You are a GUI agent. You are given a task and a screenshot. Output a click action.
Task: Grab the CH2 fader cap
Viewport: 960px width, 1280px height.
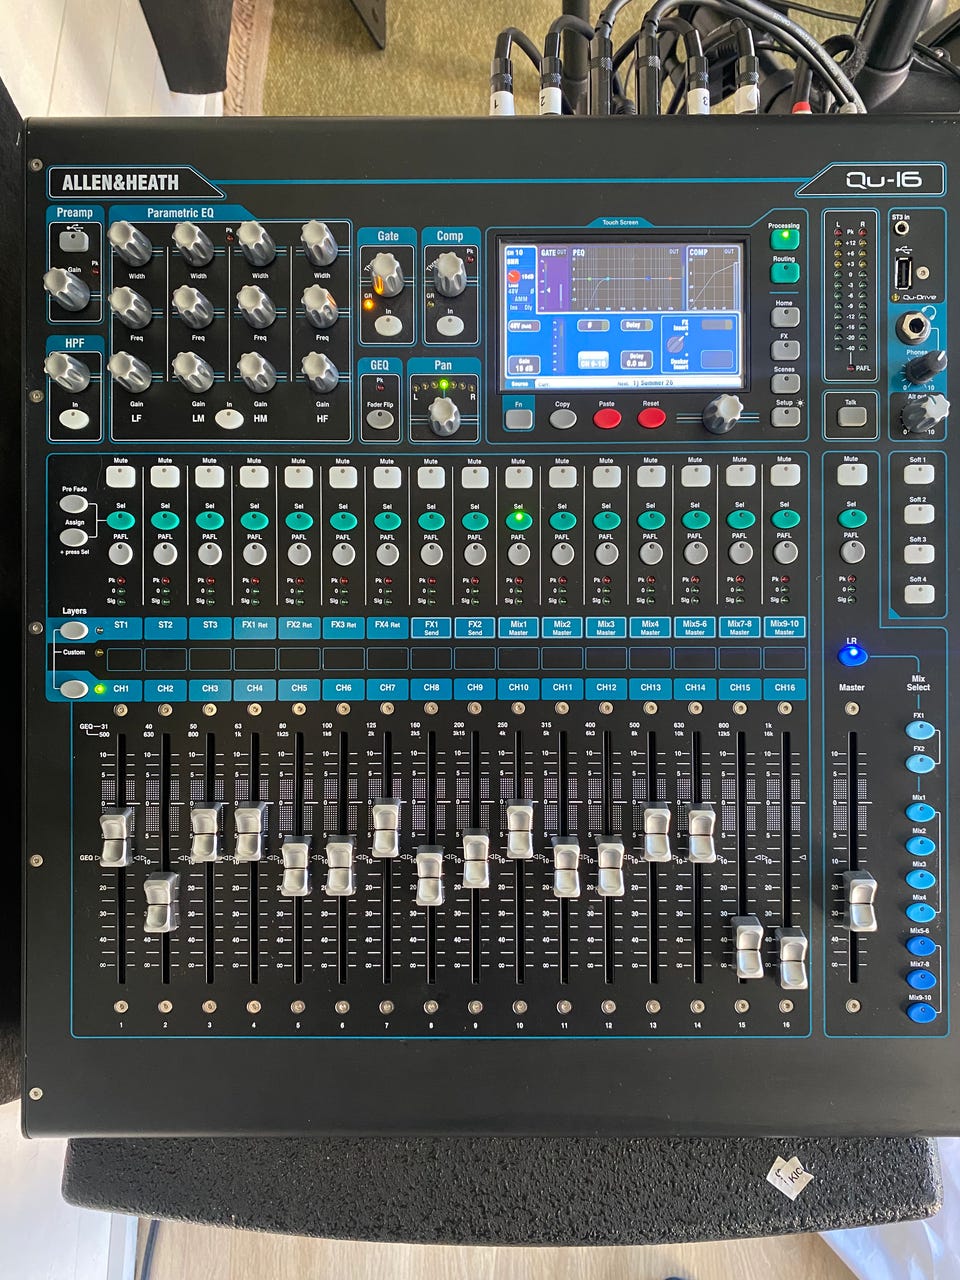(161, 903)
